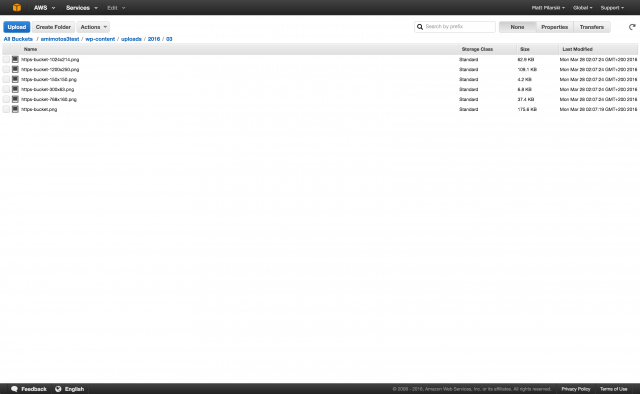Image resolution: width=640 pixels, height=394 pixels.
Task: Click the date in the https-bucket.png row
Action: click(598, 109)
